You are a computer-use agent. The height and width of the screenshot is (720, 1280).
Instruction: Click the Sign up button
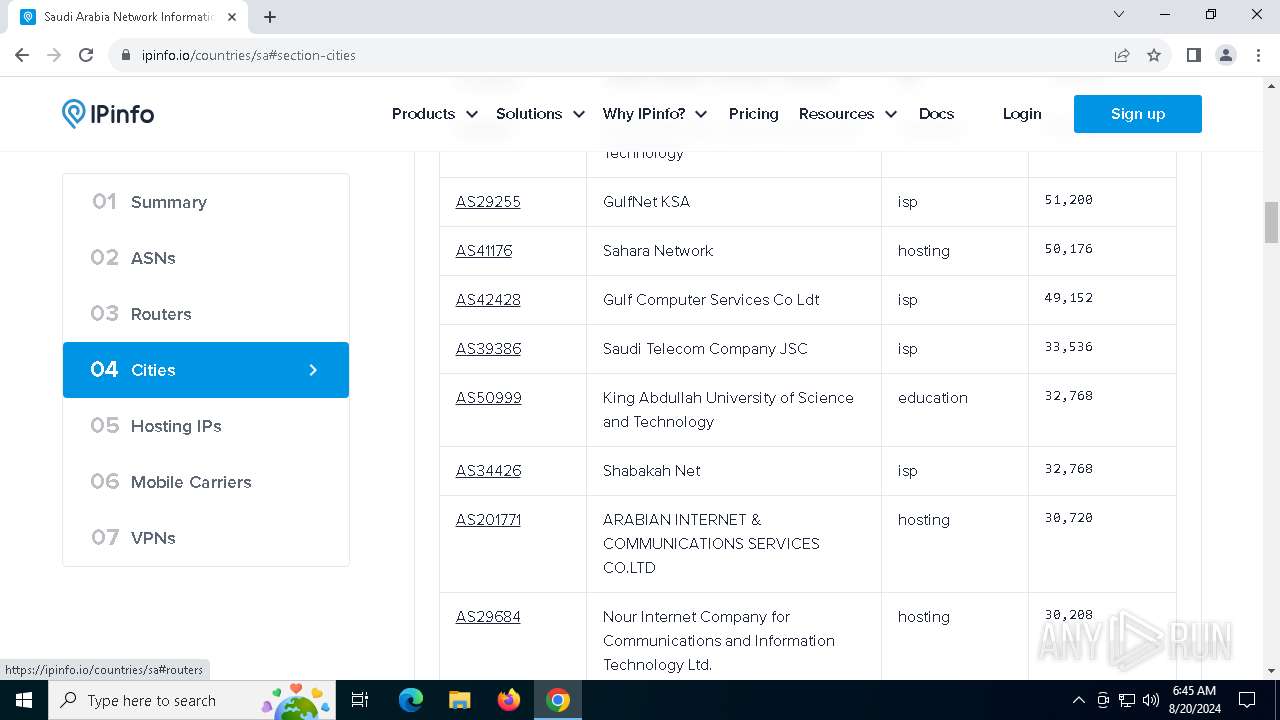1138,114
